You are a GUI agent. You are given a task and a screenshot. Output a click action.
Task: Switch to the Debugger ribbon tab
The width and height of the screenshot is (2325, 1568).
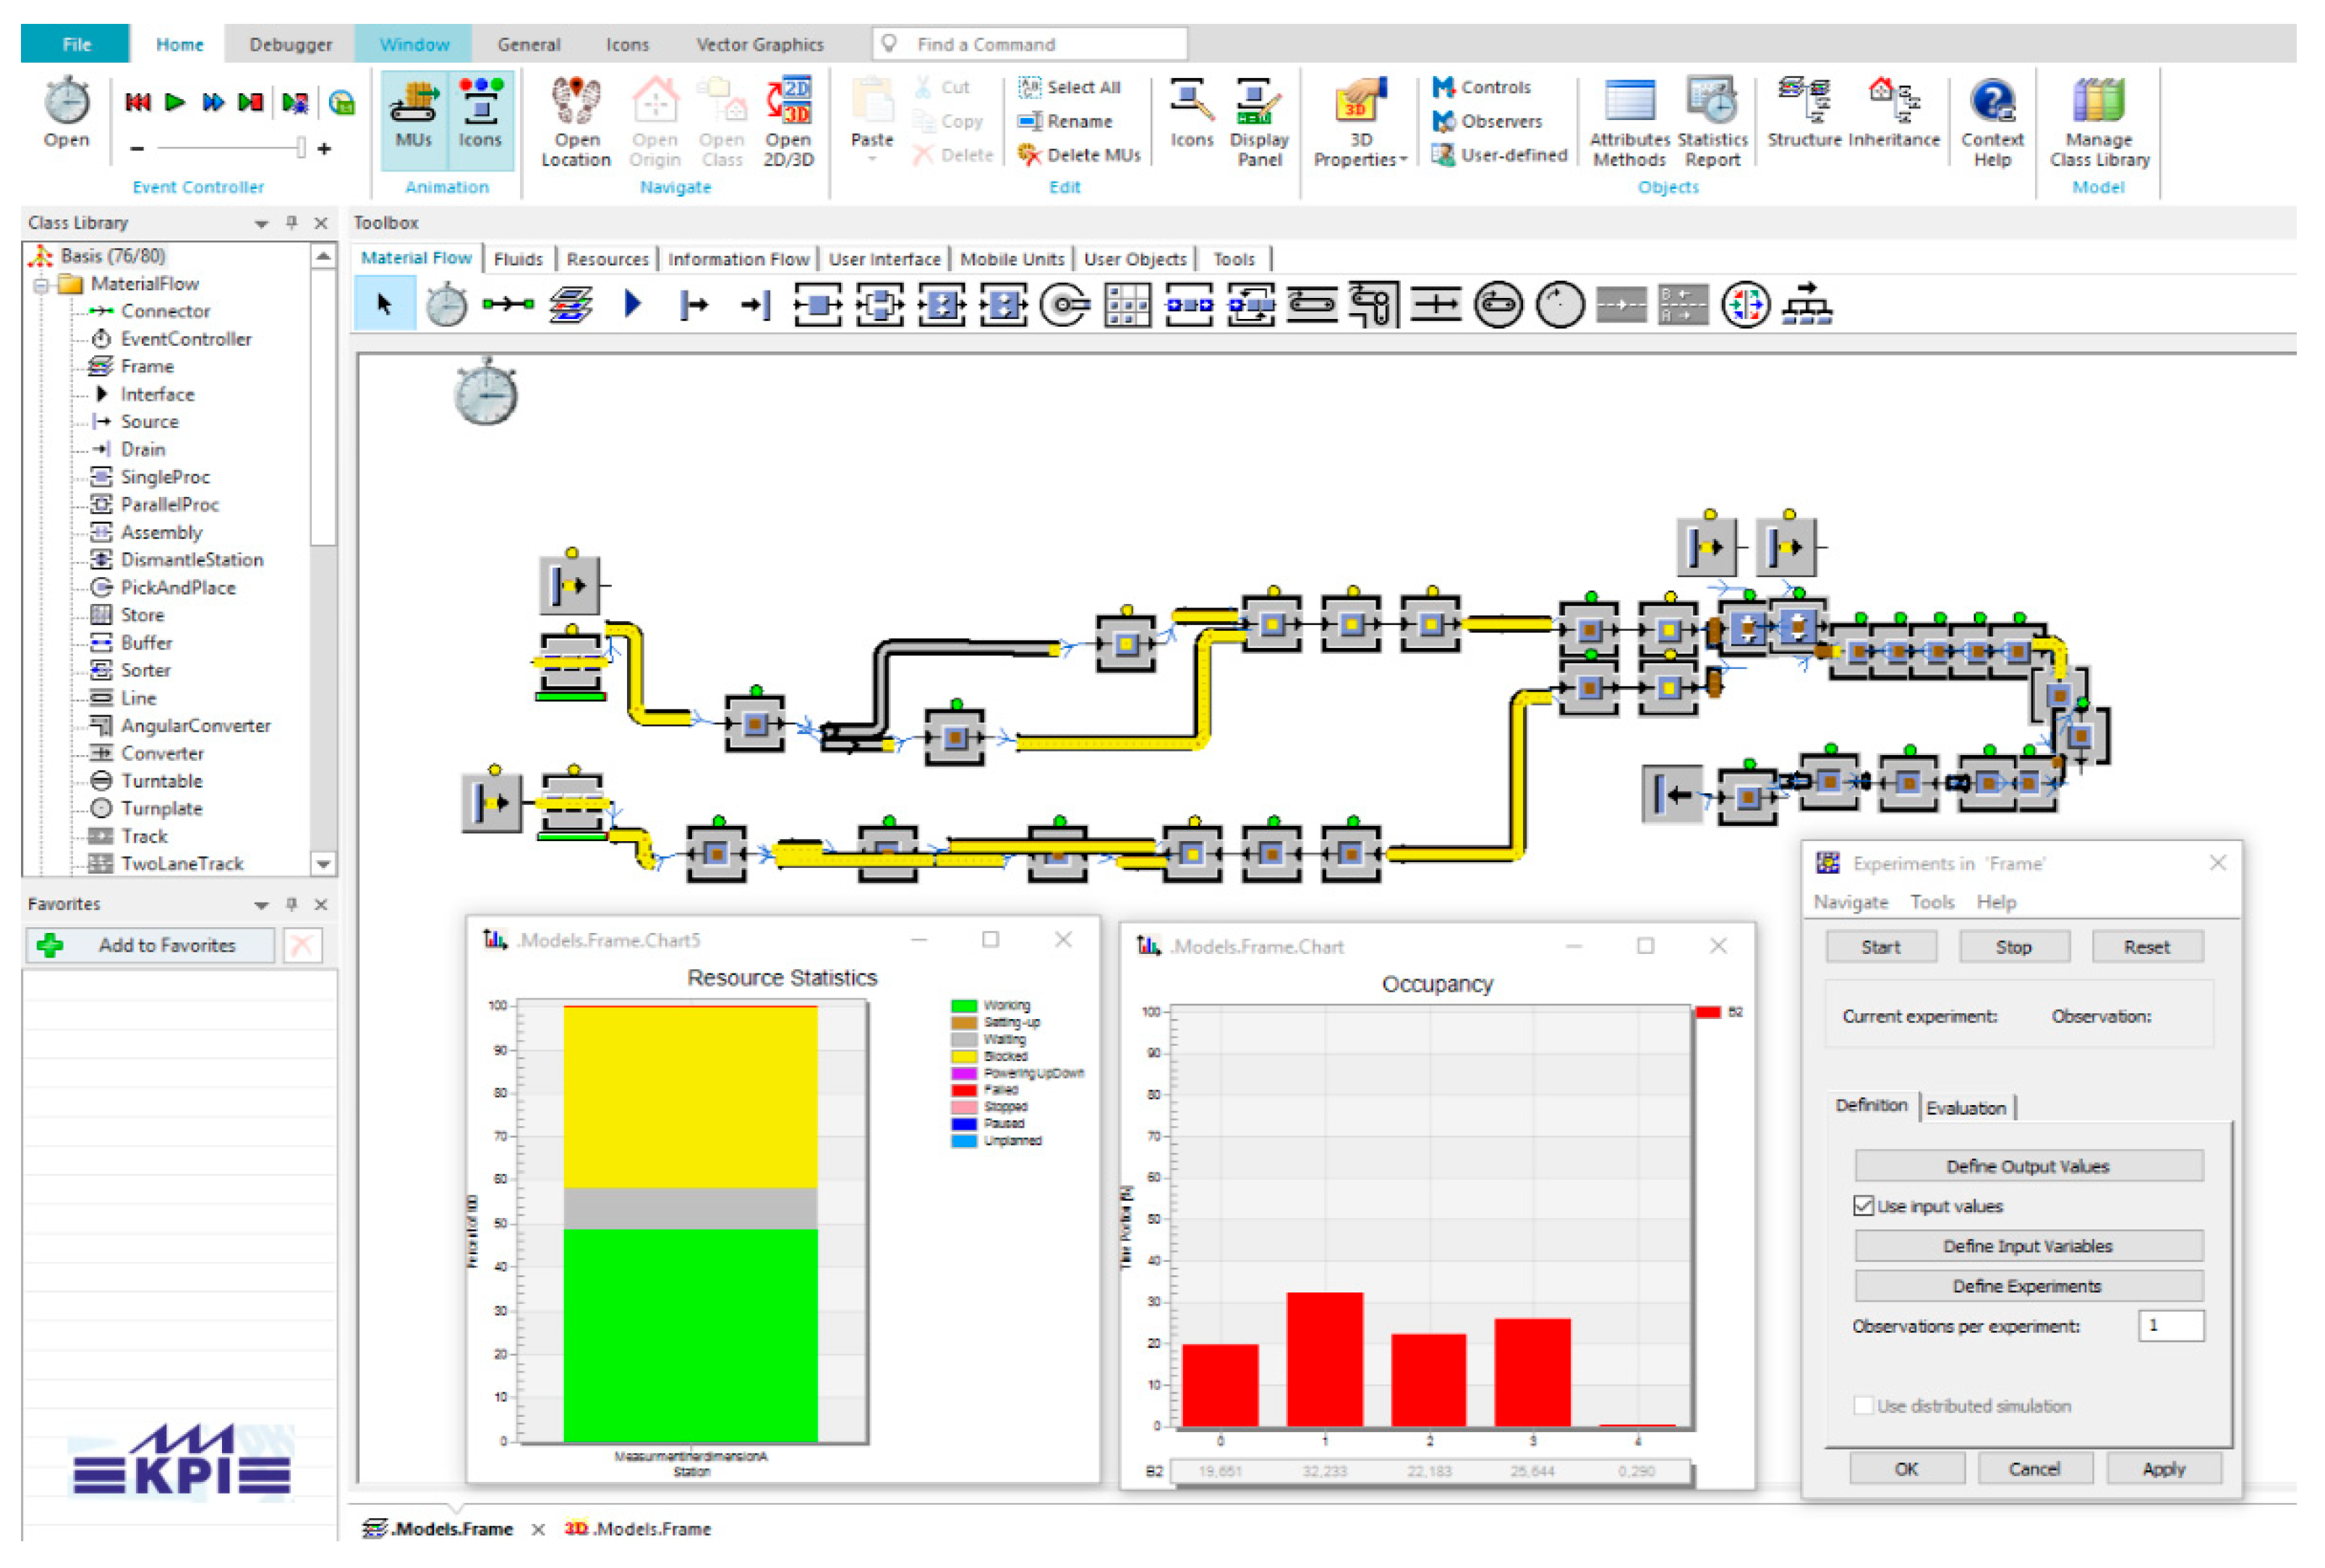290,44
